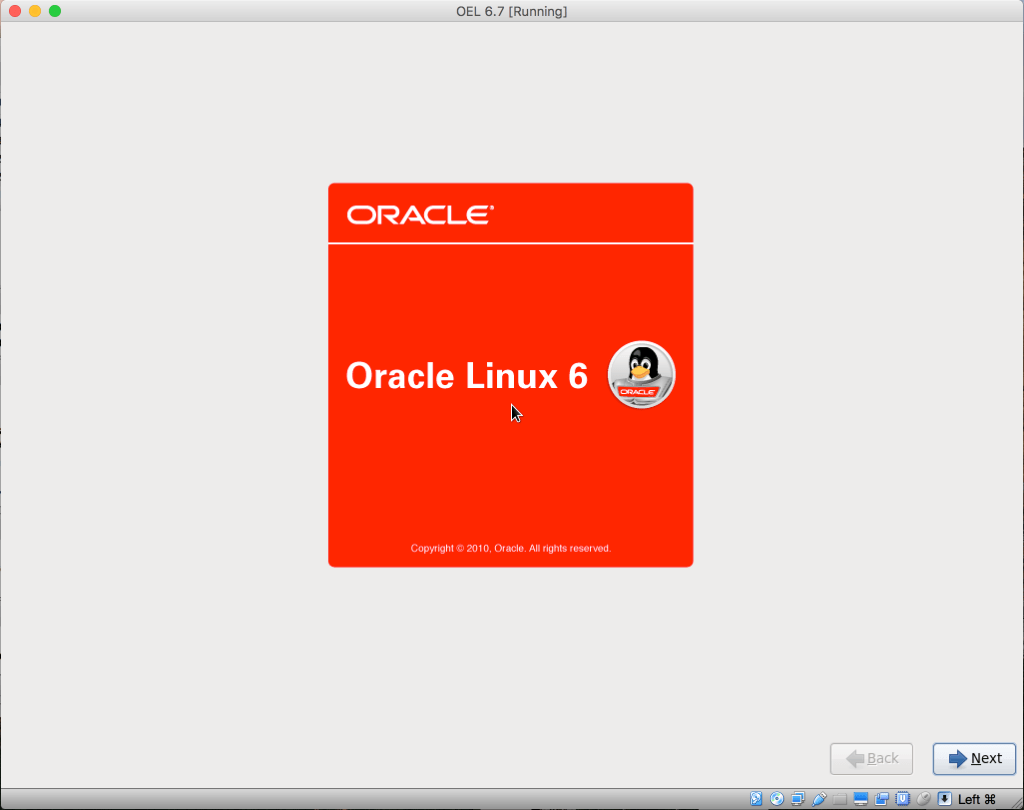Click the hard disk activity status icon
This screenshot has height=810, width=1024.
(x=756, y=799)
